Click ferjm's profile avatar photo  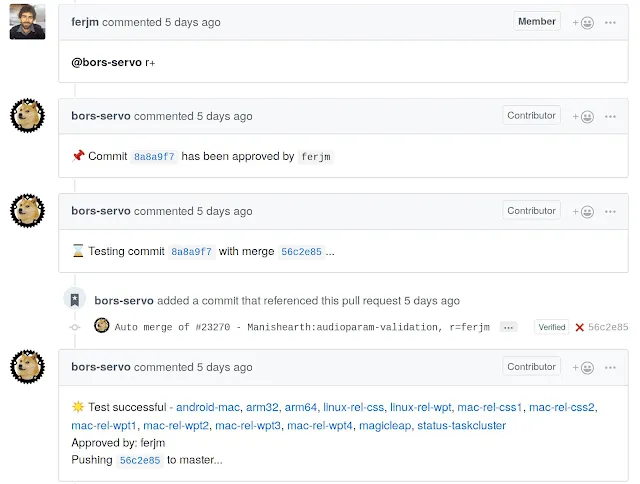pos(27,22)
